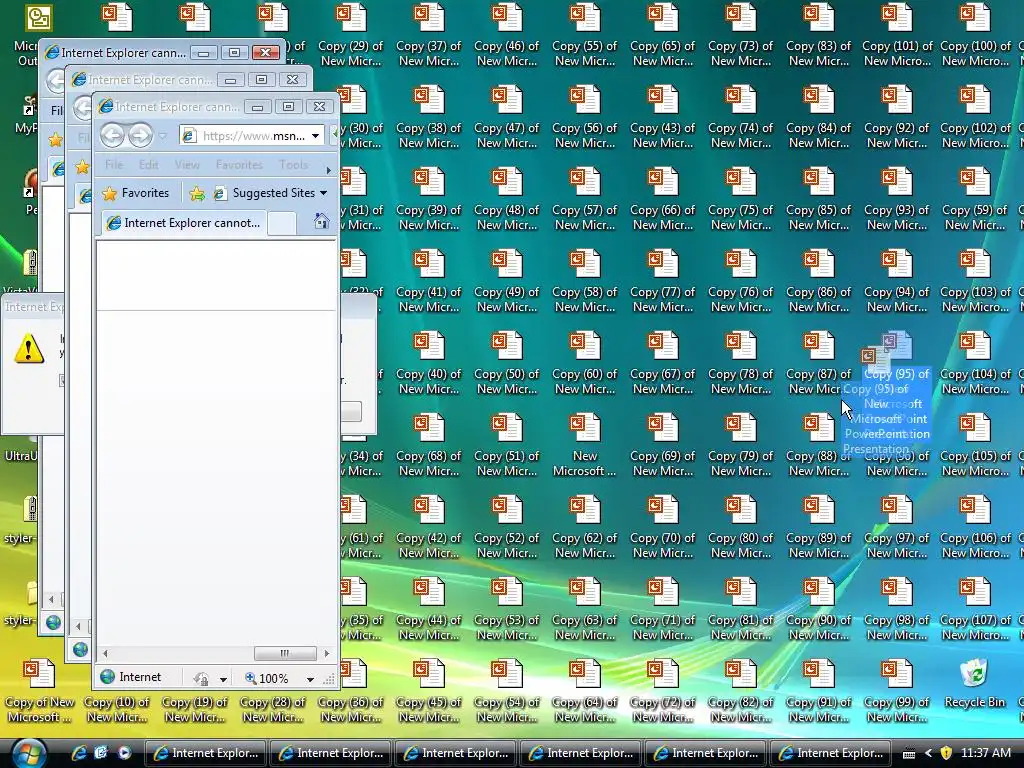Select the 'Copy (104) of New Micro...' icon
The width and height of the screenshot is (1024, 768).
(x=974, y=363)
